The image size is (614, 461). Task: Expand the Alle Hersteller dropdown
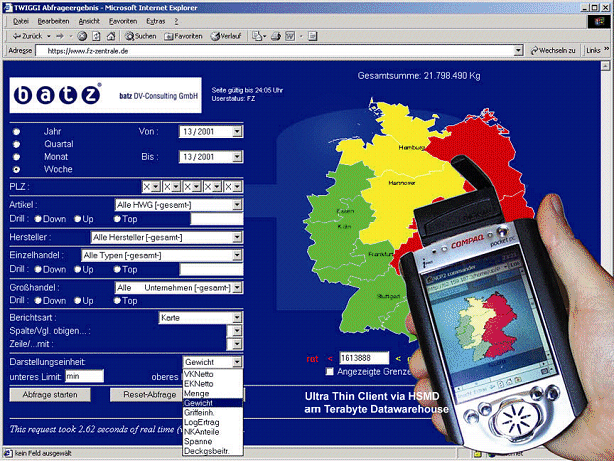(x=237, y=238)
